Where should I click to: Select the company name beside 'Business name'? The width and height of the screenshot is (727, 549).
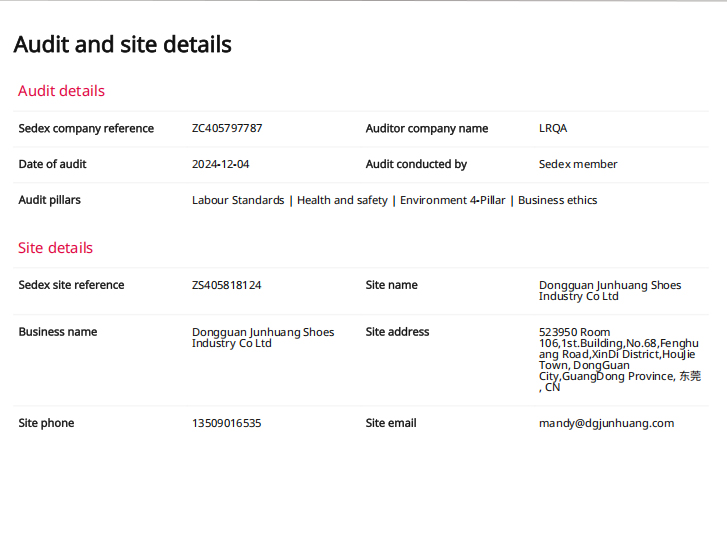click(x=262, y=338)
